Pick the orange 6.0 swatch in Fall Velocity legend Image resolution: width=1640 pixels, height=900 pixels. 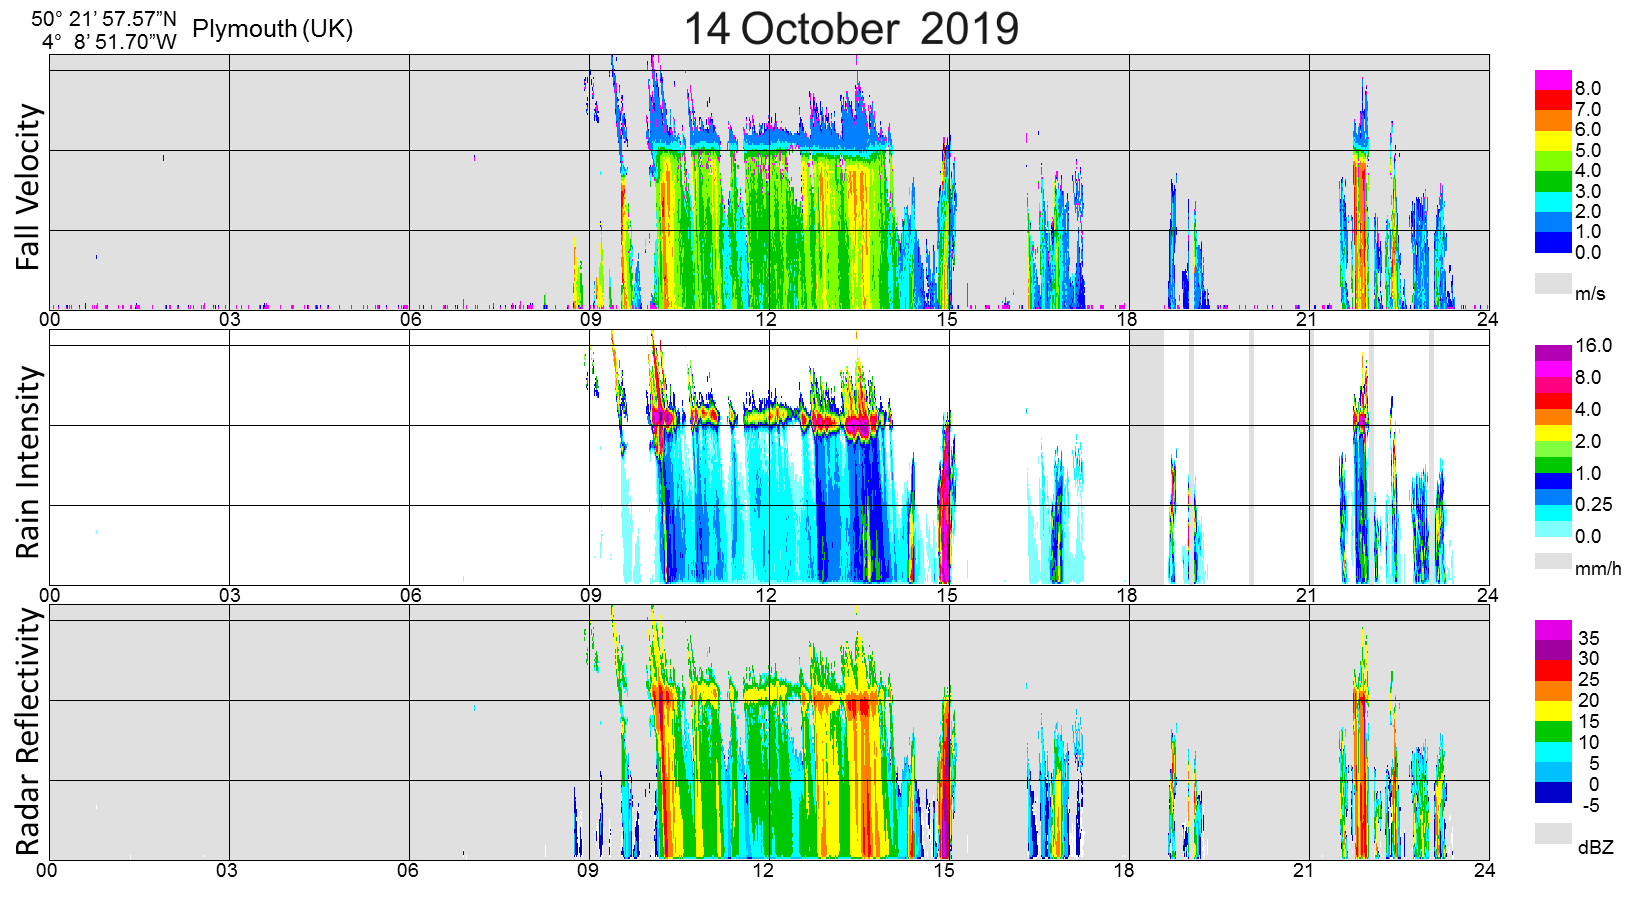click(x=1553, y=120)
